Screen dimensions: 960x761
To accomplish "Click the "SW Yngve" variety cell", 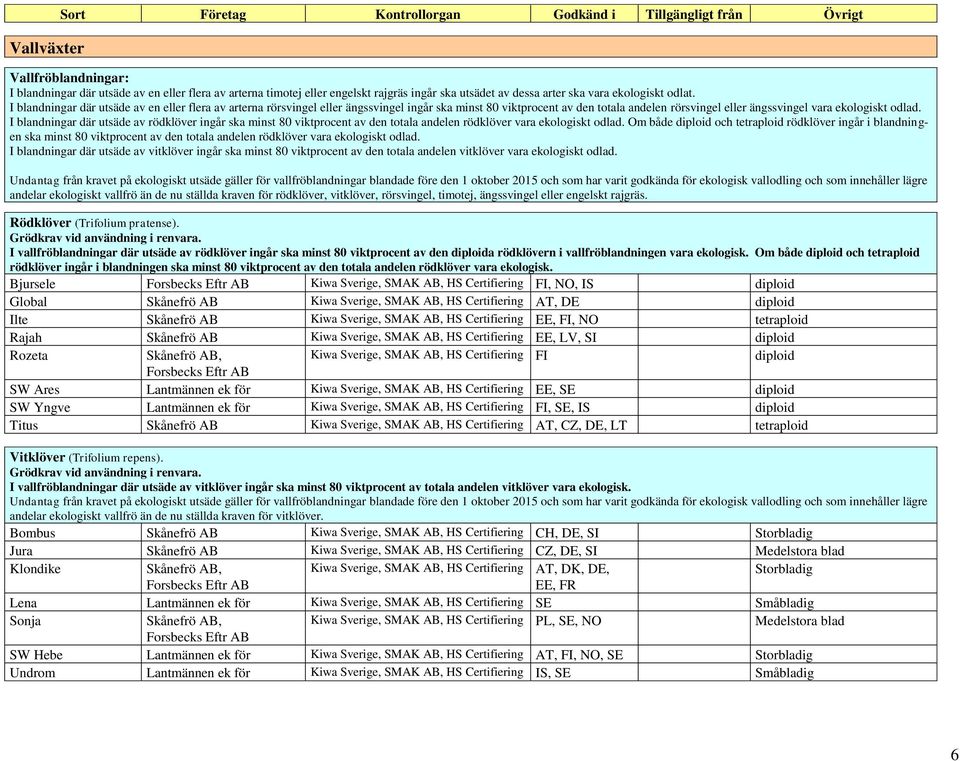I will pyautogui.click(x=73, y=407).
